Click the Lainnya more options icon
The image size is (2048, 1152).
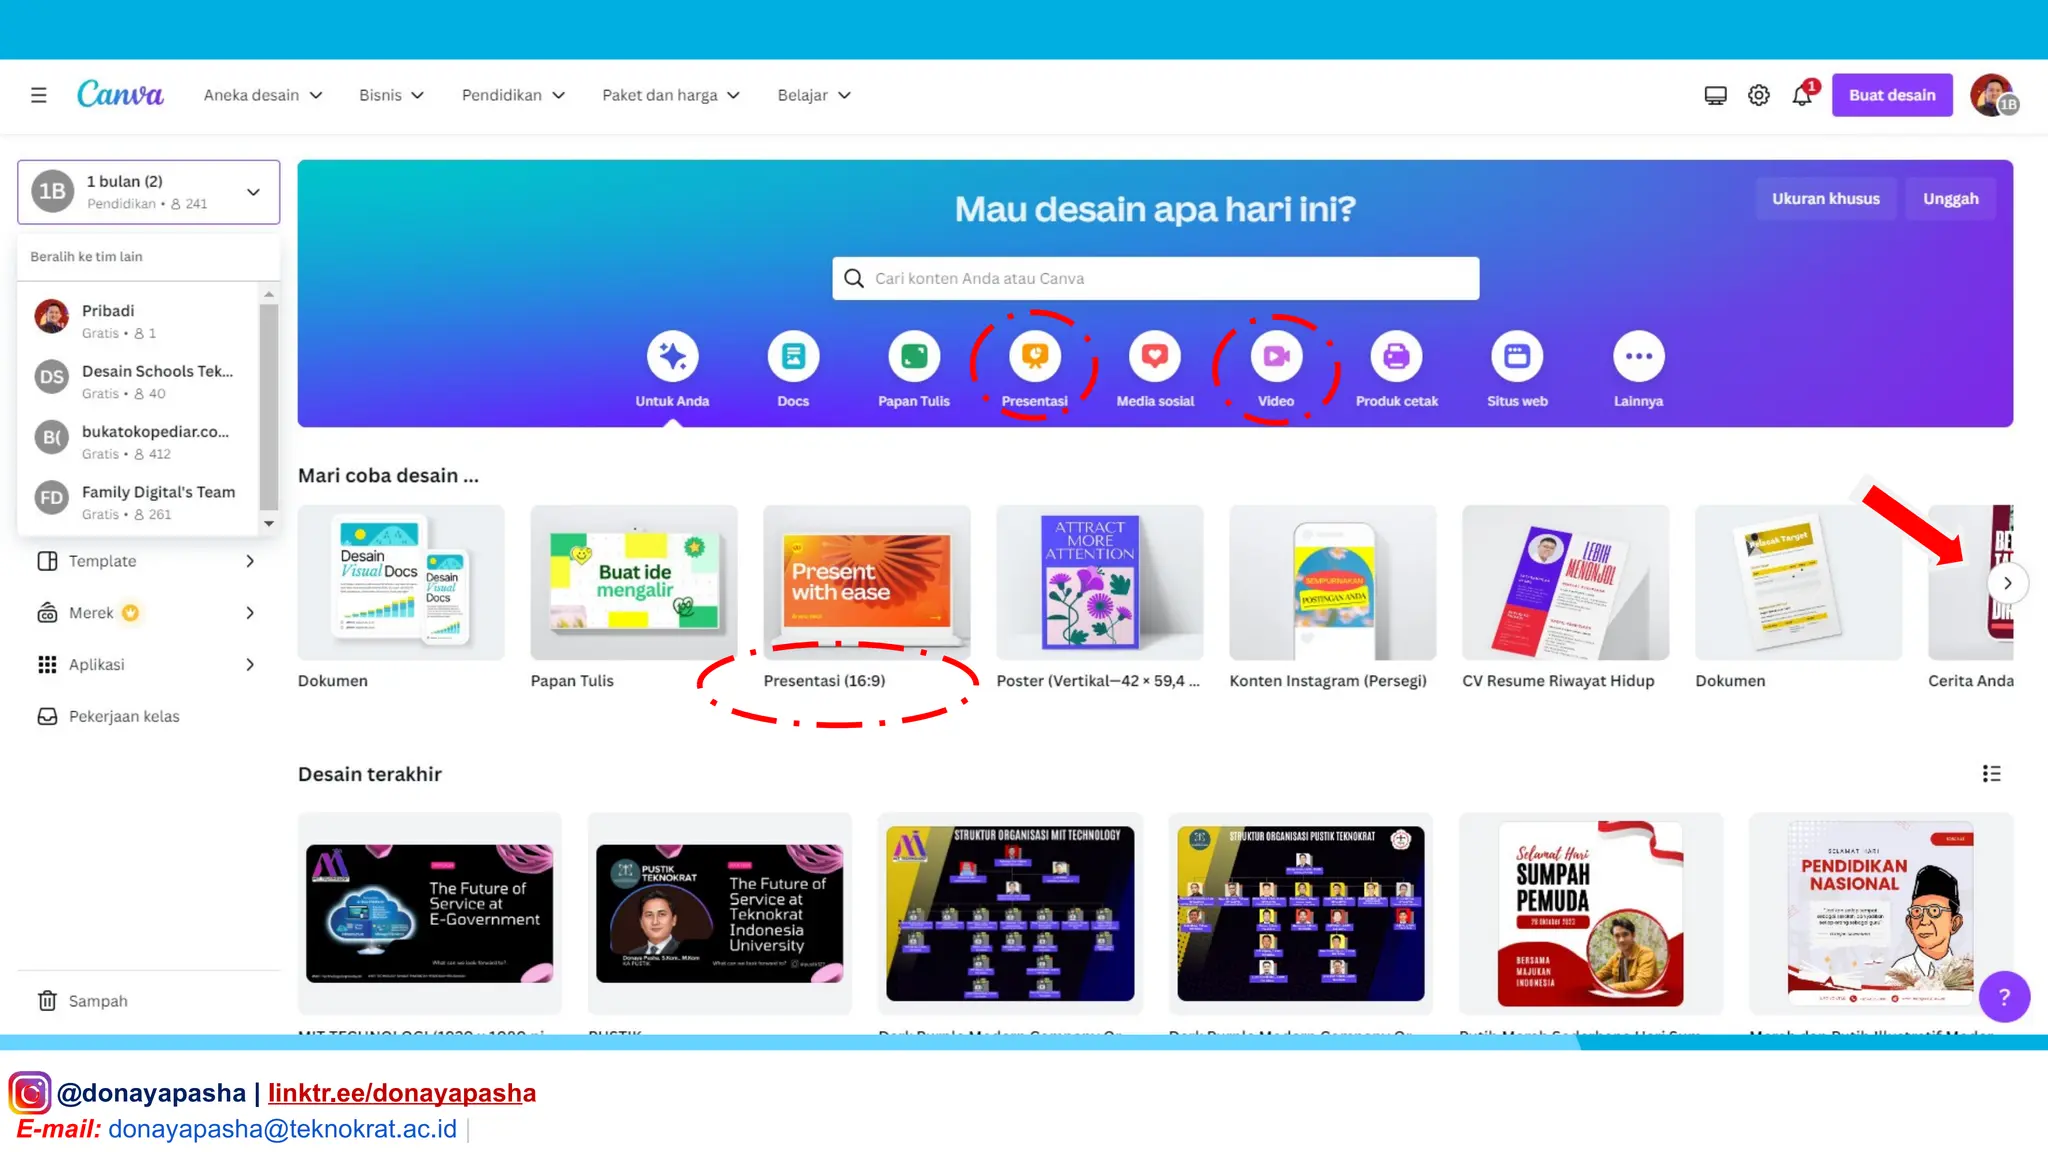[x=1638, y=357]
